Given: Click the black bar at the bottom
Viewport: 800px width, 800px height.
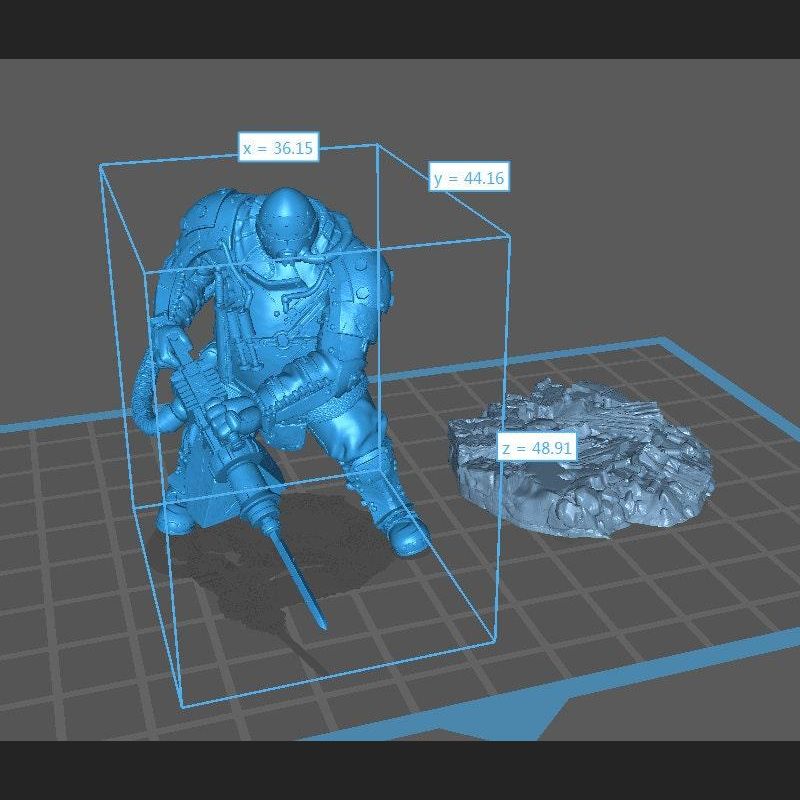Looking at the screenshot, I should coord(400,770).
